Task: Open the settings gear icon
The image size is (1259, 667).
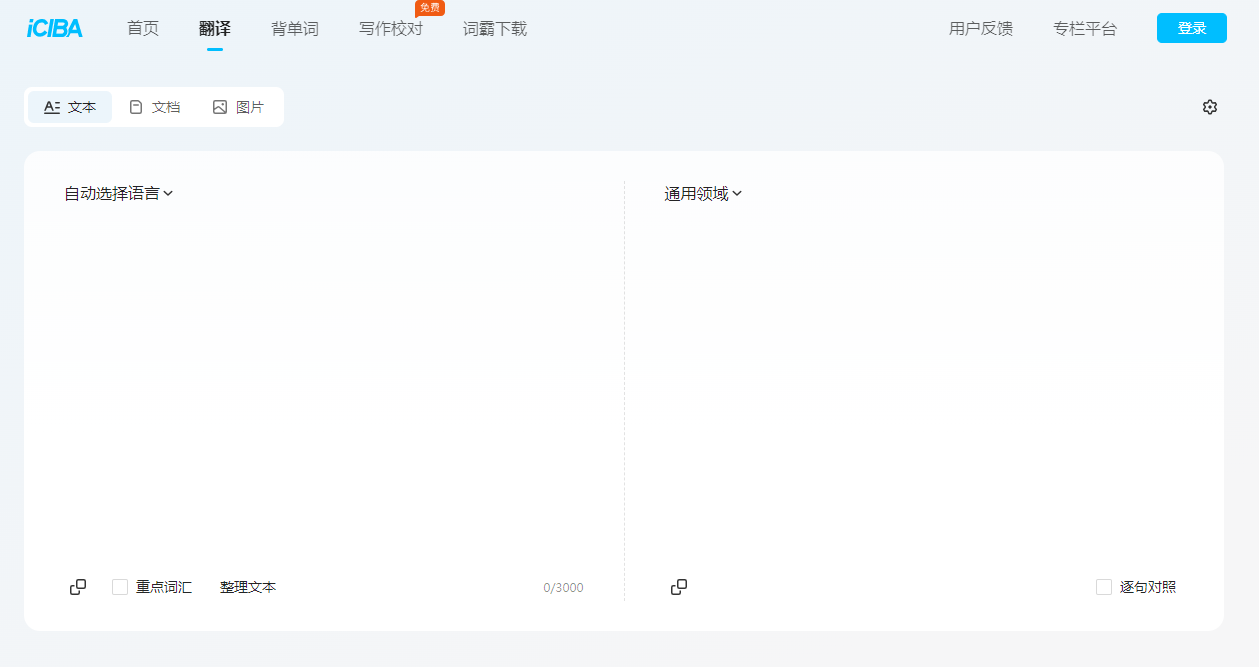Action: click(1210, 107)
